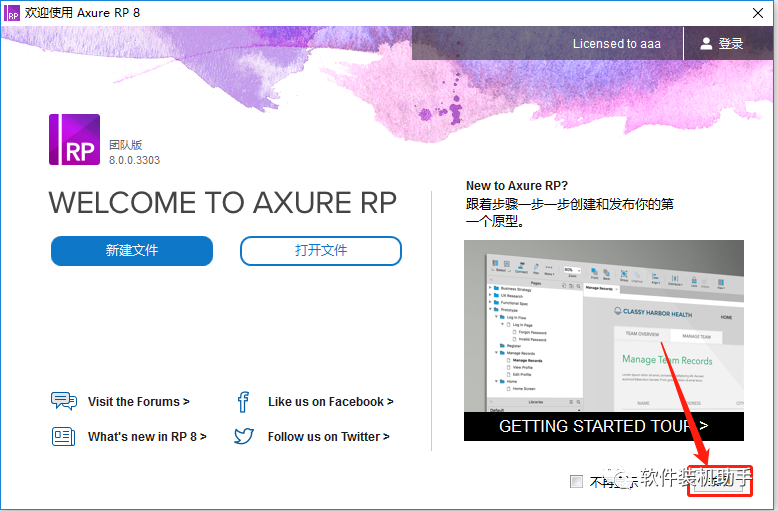Image resolution: width=778 pixels, height=511 pixels.
Task: Click the Licensed to aaa text
Action: tap(617, 44)
